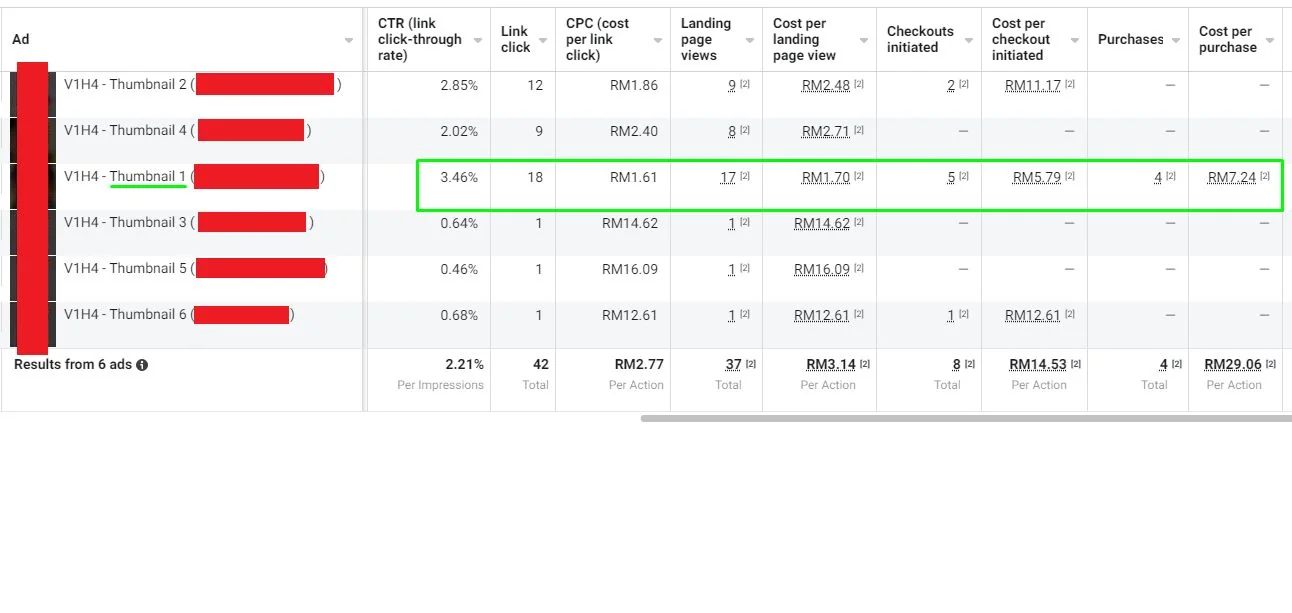Screen dimensions: 1292x613
Task: Click the 2.02% CTR value
Action: click(459, 131)
